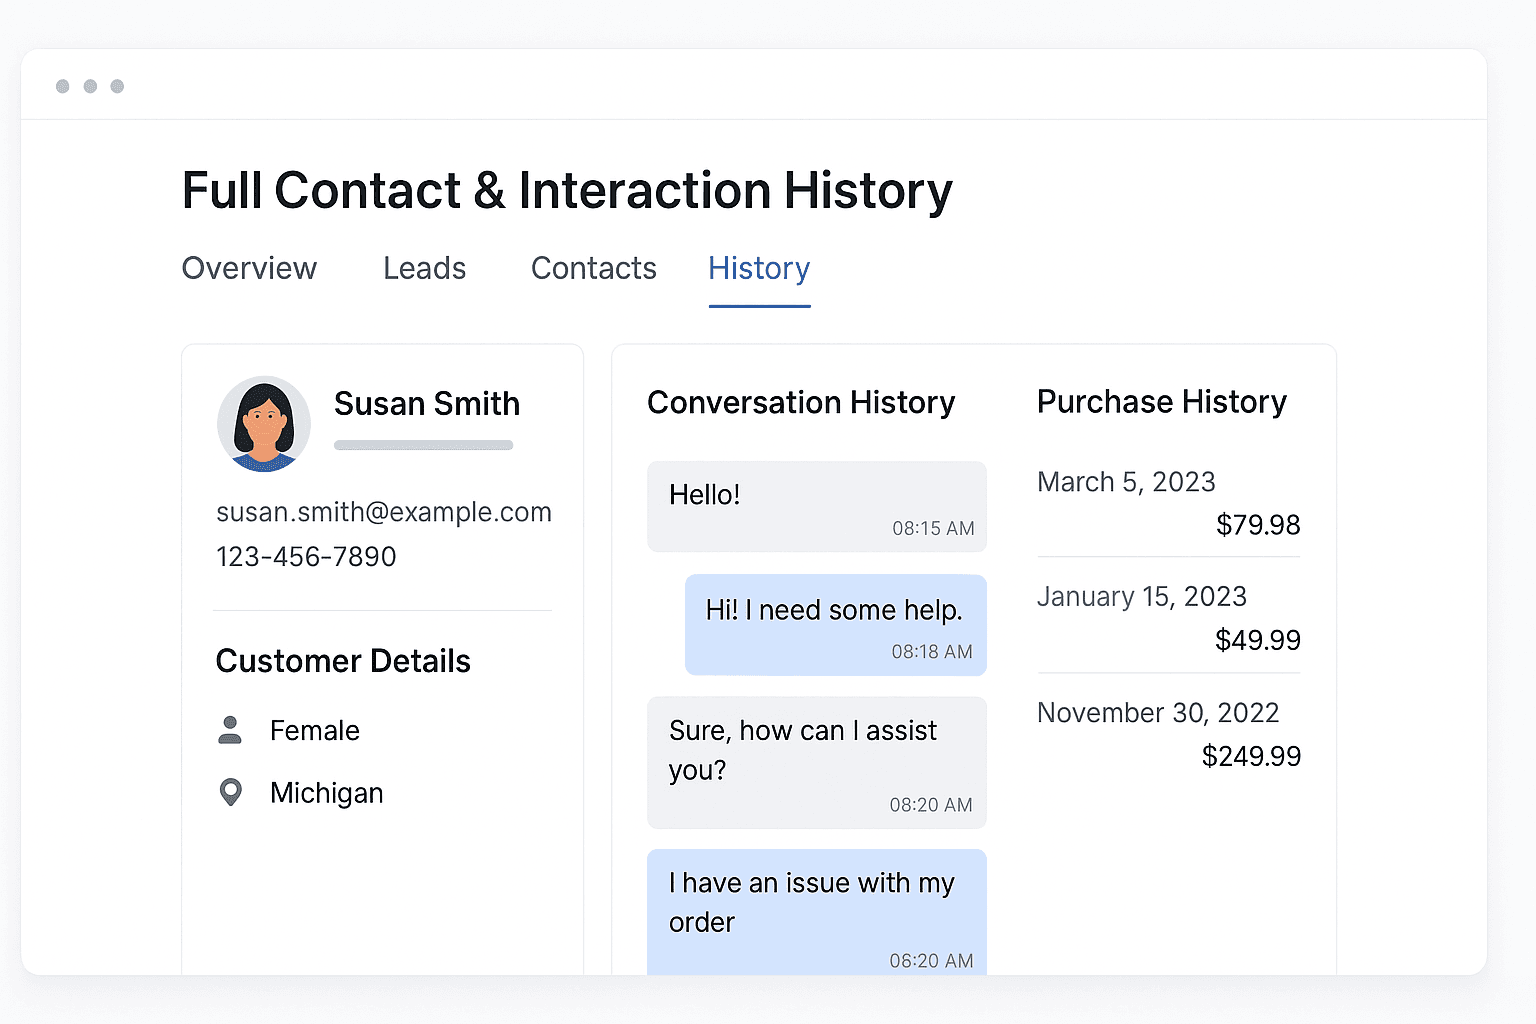Click the 'Hi! I need some help.' bubble
The width and height of the screenshot is (1536, 1024).
[x=836, y=624]
